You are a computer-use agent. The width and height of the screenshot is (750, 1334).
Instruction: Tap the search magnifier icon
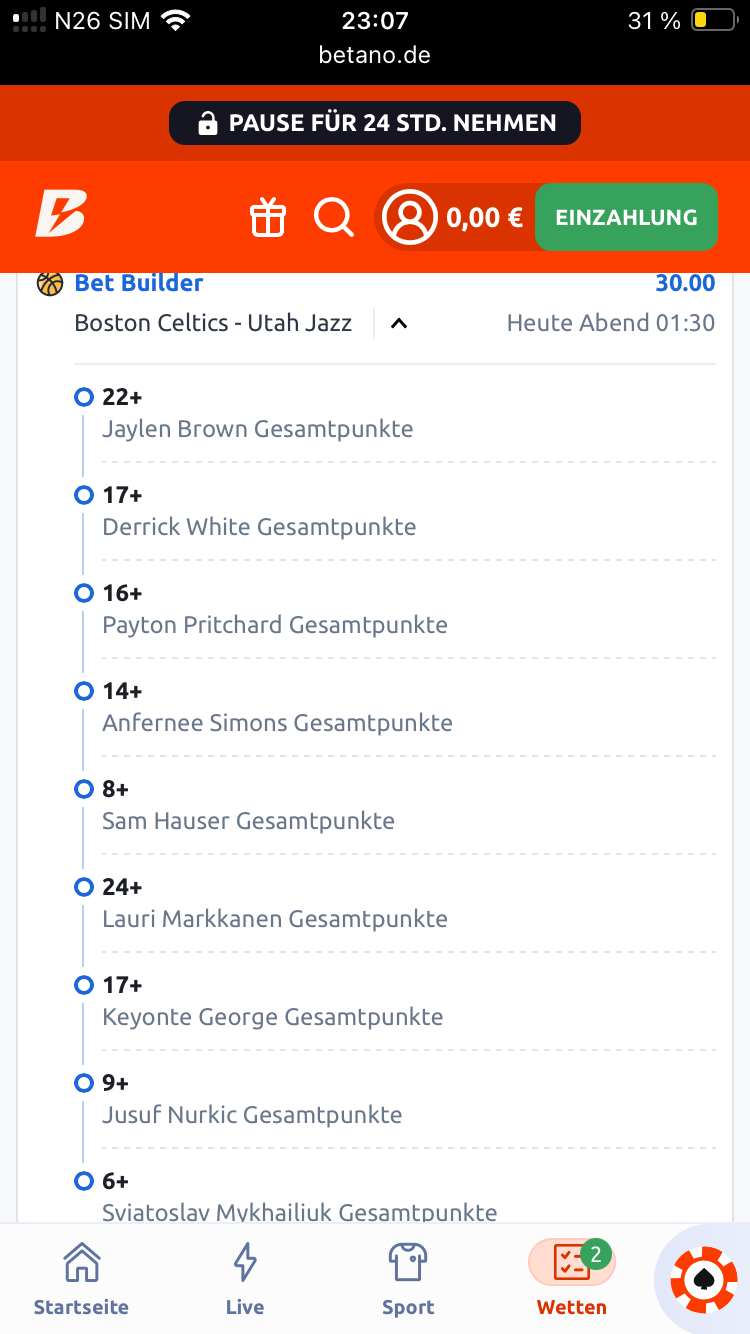pos(334,217)
